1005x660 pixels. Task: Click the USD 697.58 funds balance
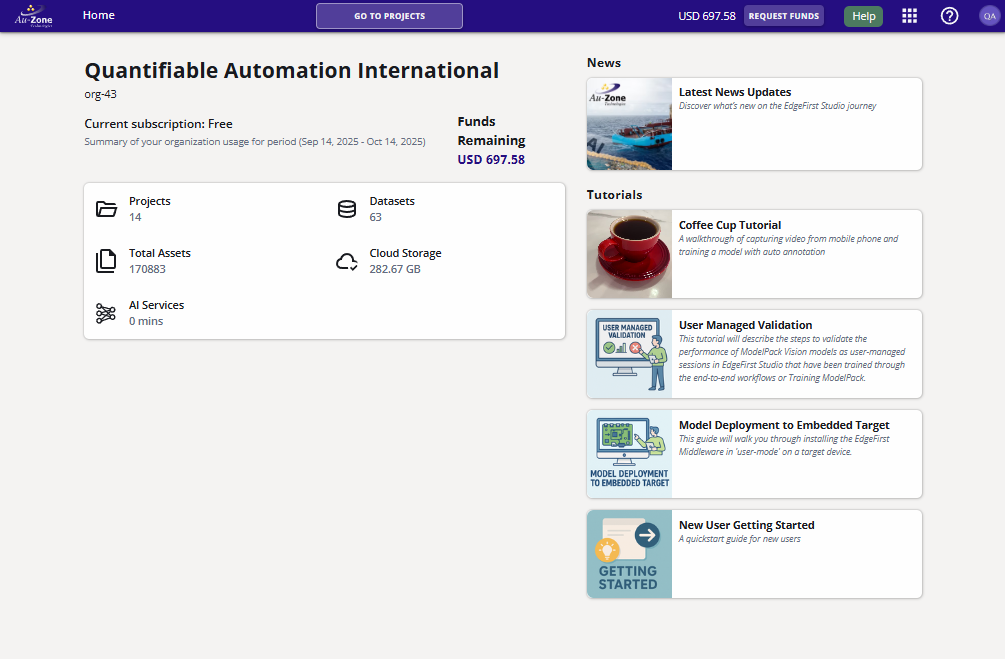point(708,16)
